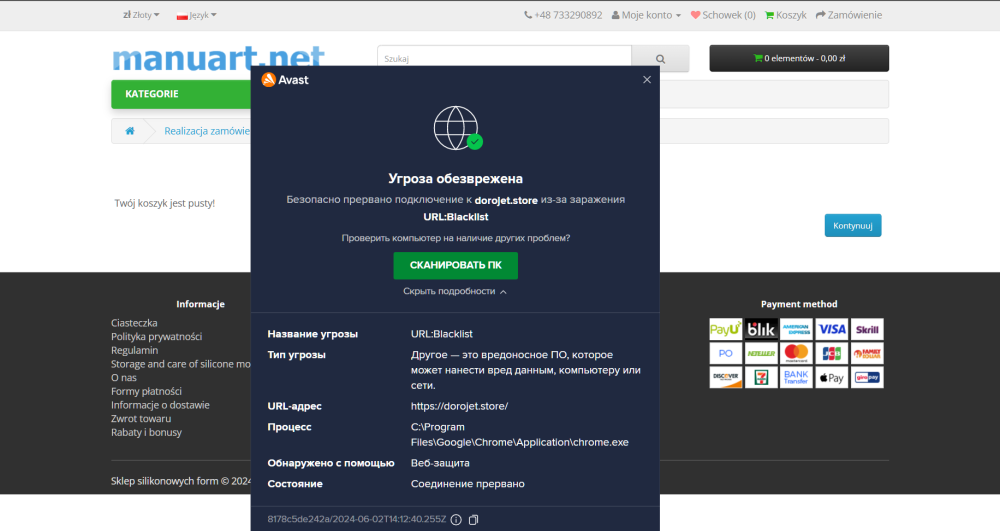The height and width of the screenshot is (531, 1000).
Task: Copy event ID with clipboard icon
Action: tap(473, 520)
